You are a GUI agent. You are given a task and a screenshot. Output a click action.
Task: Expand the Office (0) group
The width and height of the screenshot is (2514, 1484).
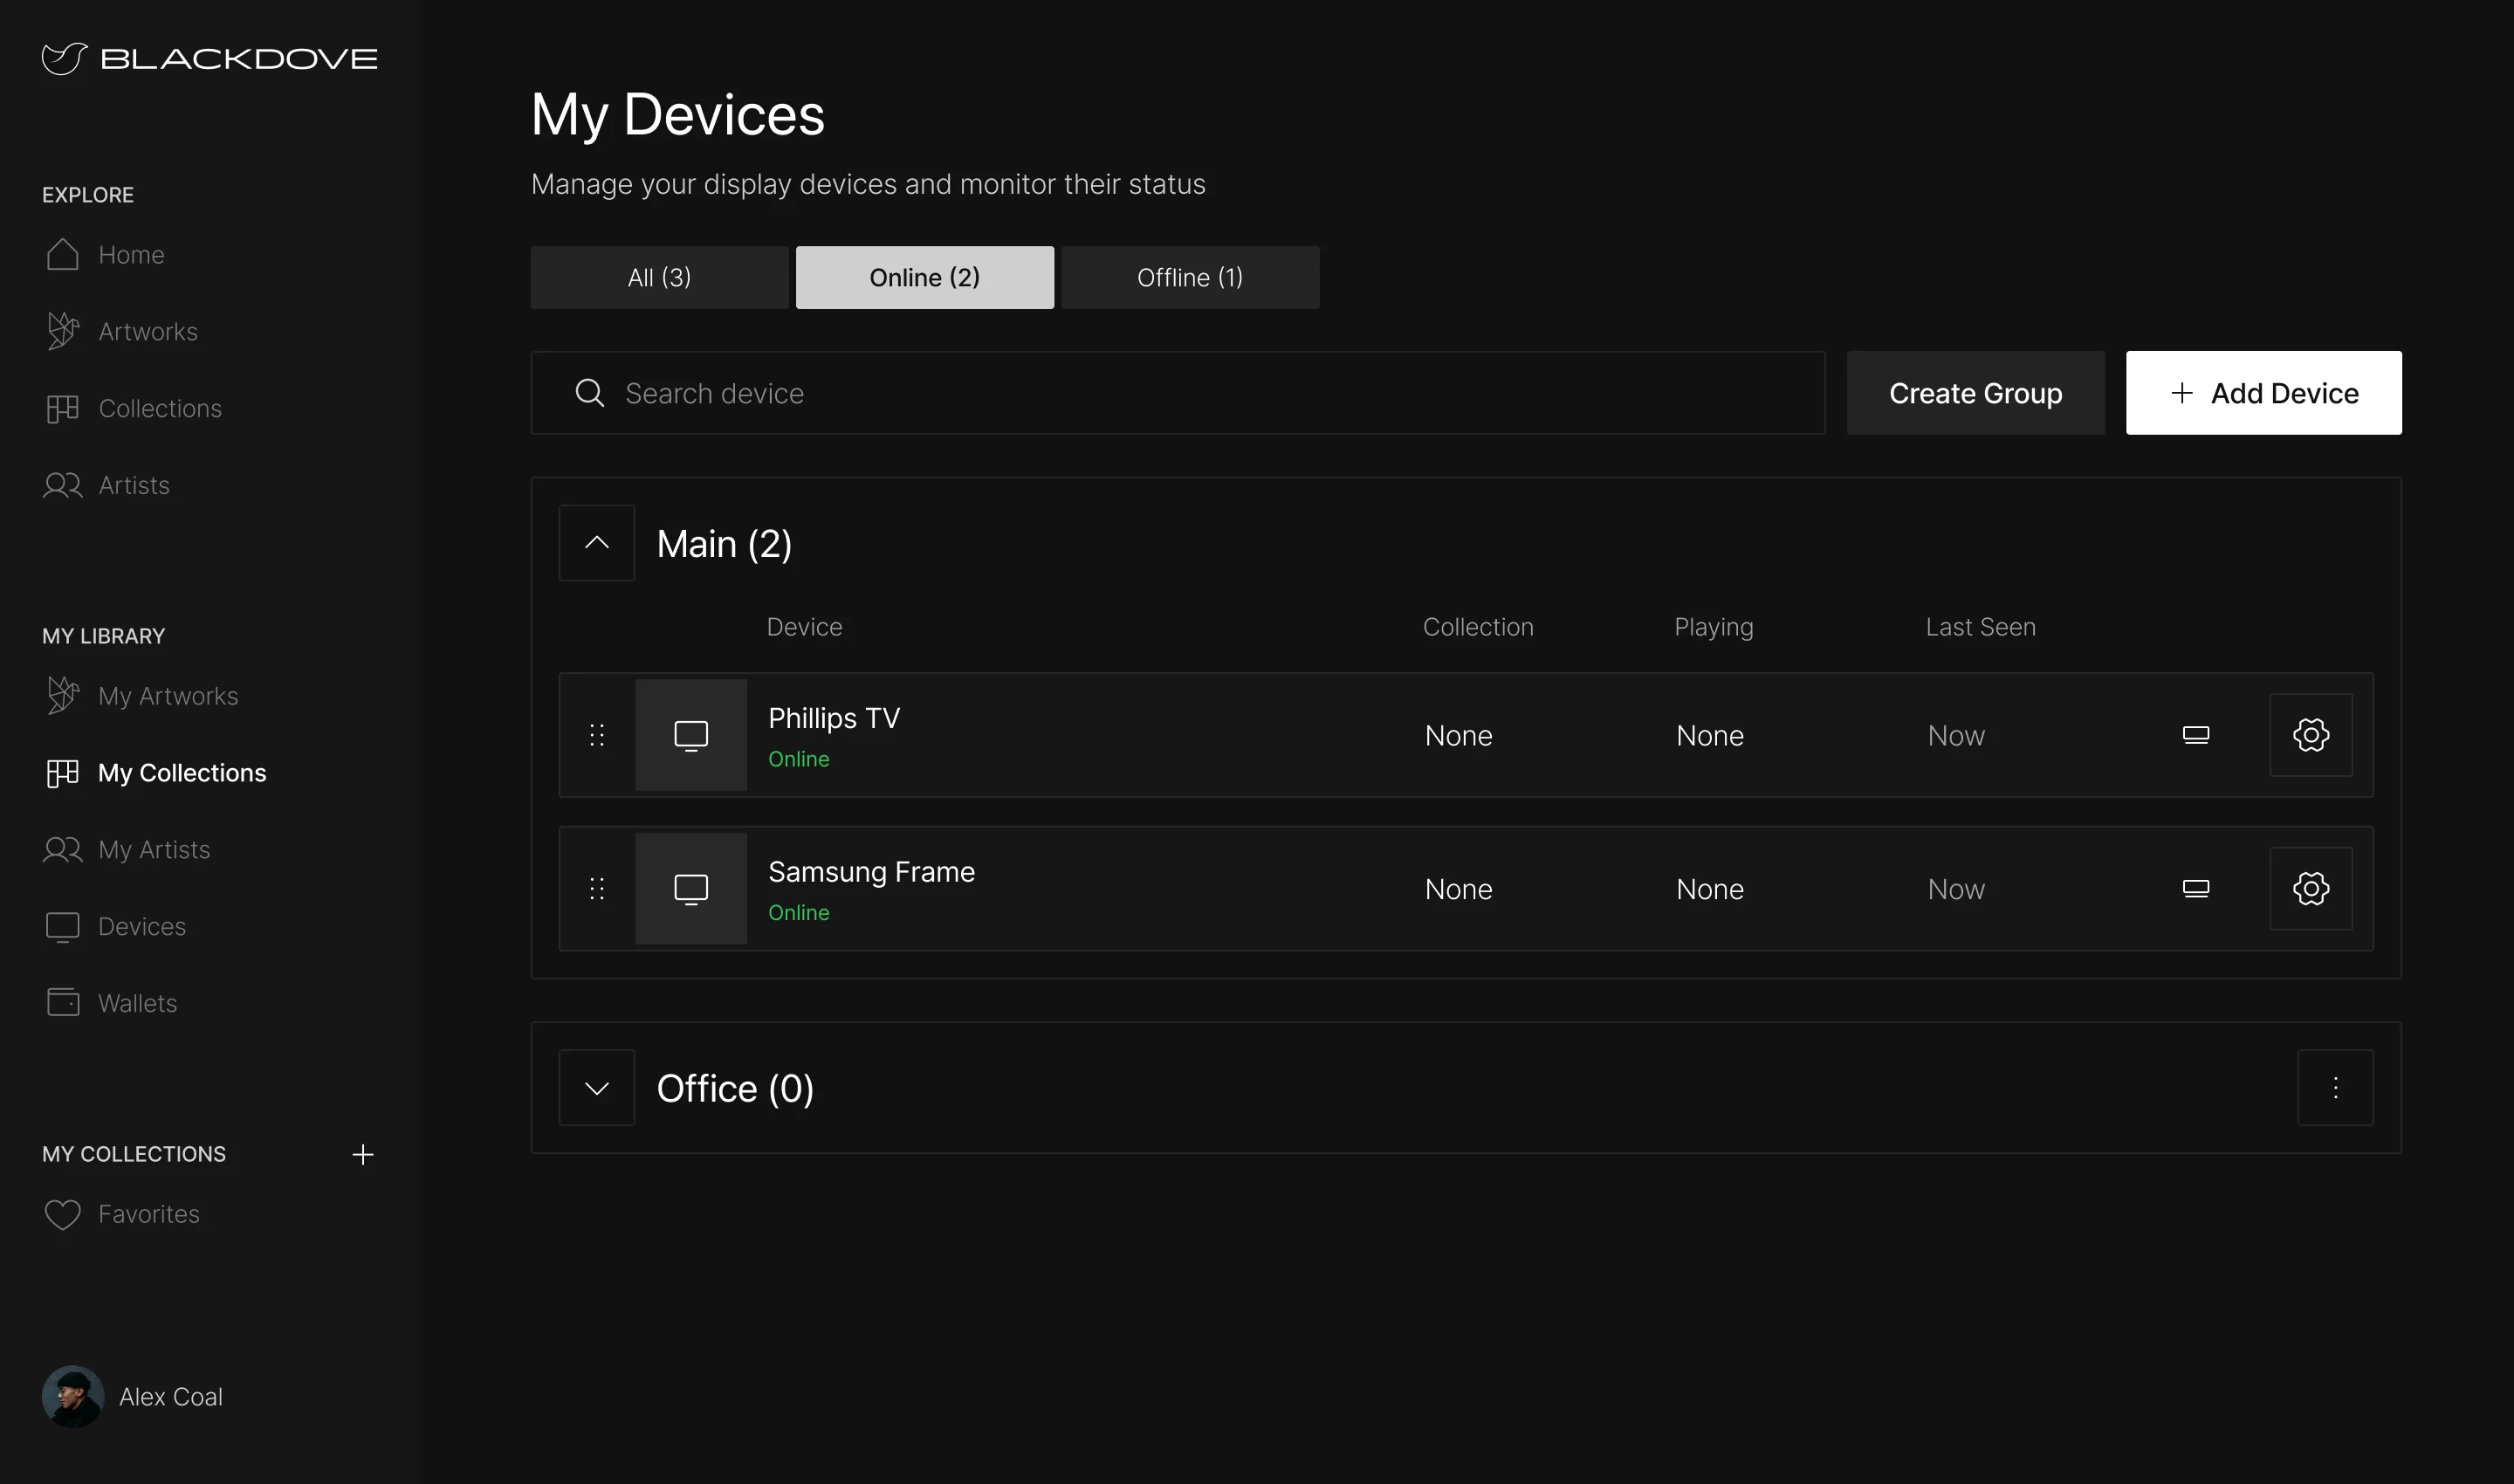coord(597,1088)
